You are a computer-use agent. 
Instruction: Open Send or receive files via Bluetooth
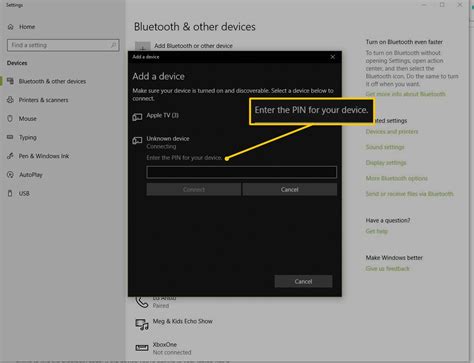[x=409, y=194]
